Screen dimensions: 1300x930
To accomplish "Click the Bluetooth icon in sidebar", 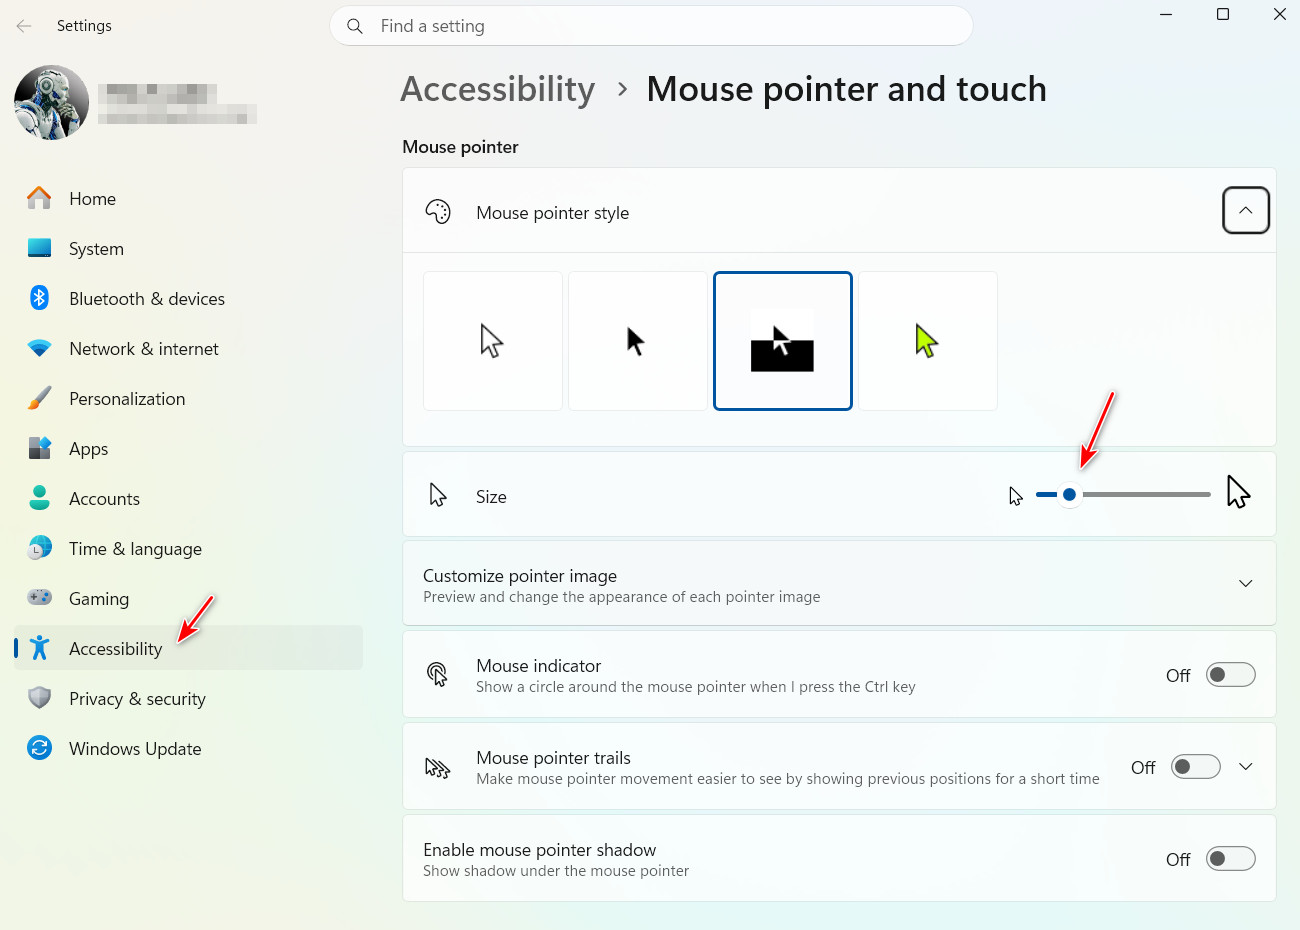I will tap(40, 298).
